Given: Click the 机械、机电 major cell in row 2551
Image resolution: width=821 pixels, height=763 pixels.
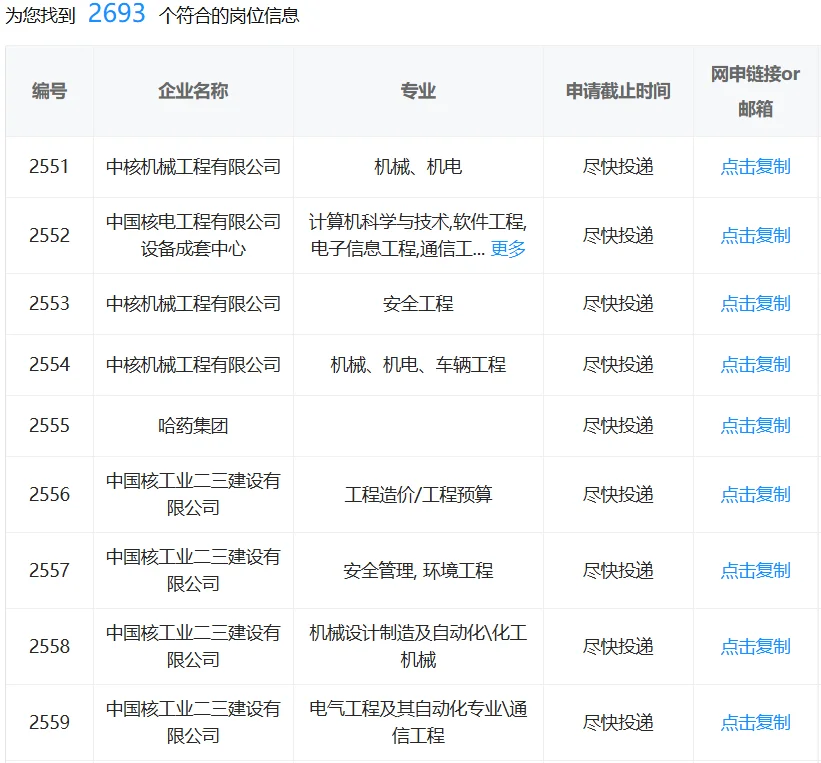Looking at the screenshot, I should tap(418, 167).
